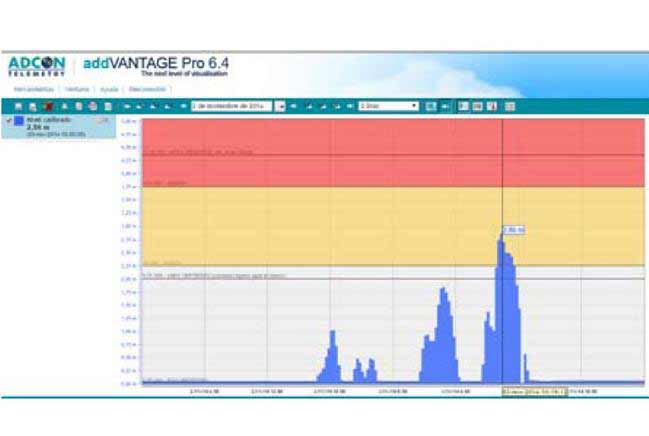Viewport: 649px width, 436px height.
Task: Click the zoom area icon right of the period dropdown
Action: [431, 106]
